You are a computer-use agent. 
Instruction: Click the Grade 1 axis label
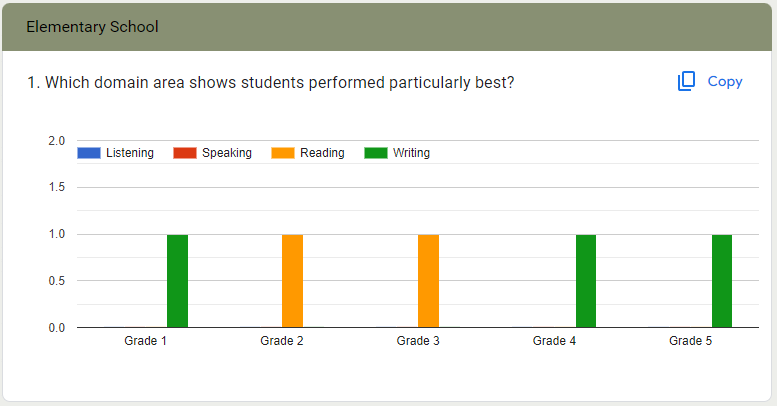pos(146,341)
